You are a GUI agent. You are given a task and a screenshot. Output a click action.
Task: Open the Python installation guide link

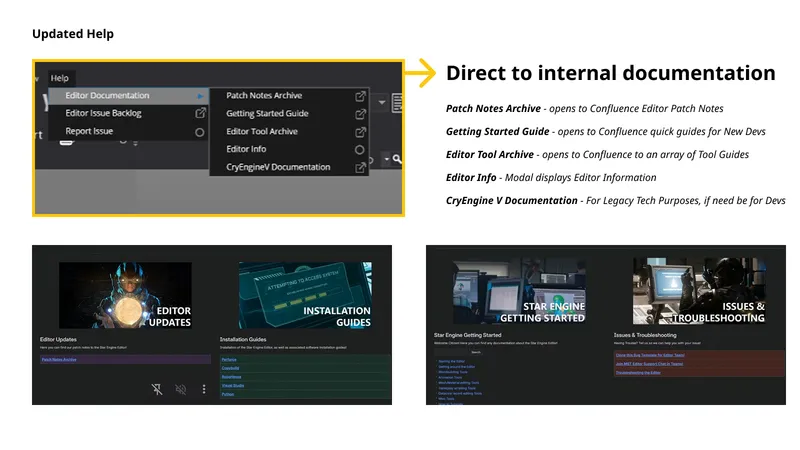click(x=228, y=394)
